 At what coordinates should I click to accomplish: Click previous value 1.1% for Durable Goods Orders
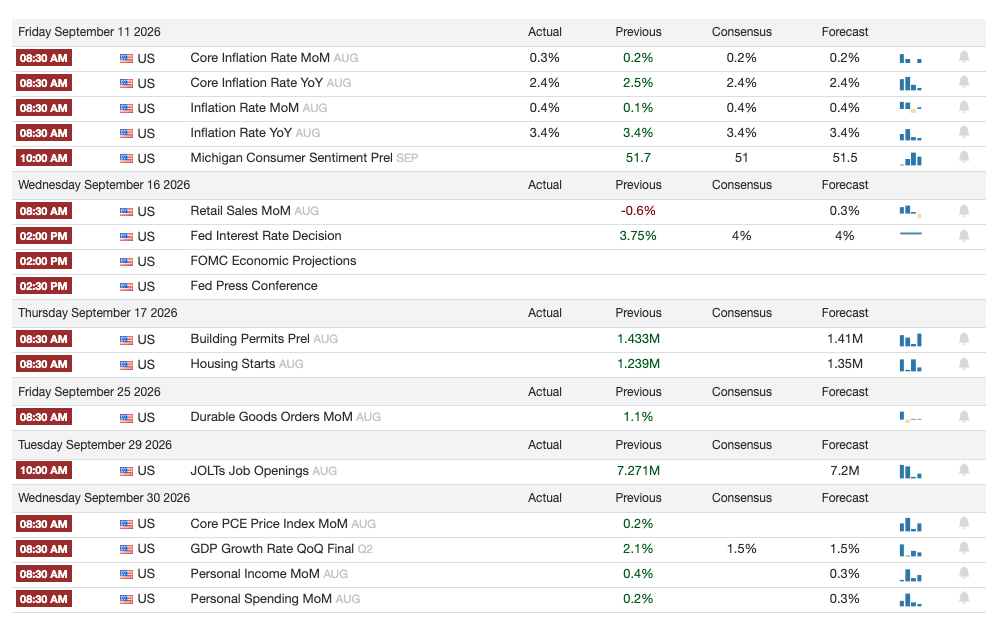click(x=638, y=417)
